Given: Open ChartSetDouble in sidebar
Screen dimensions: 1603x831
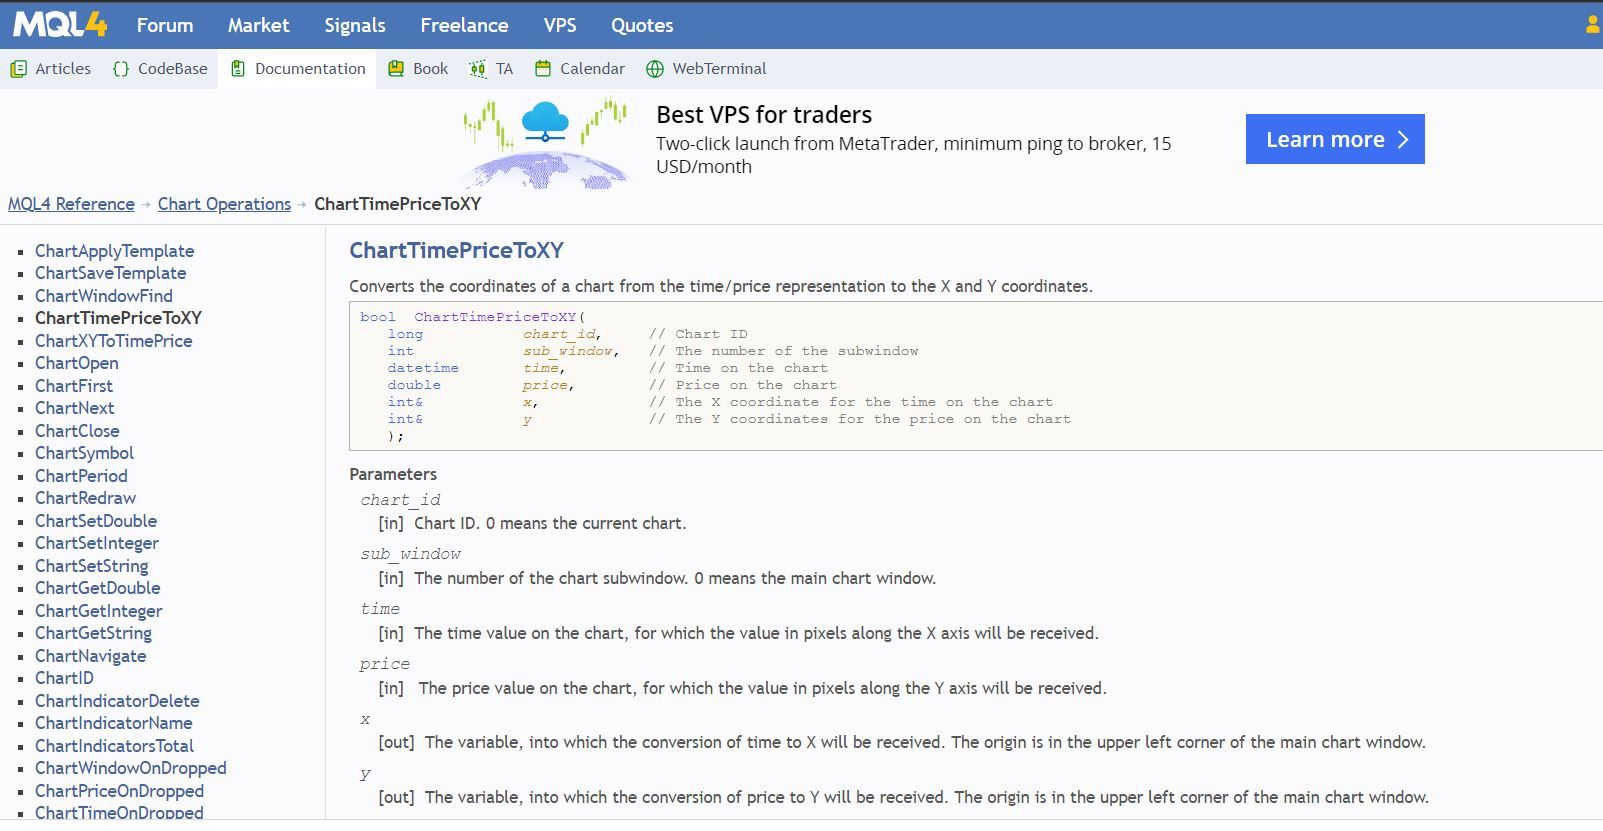Looking at the screenshot, I should 96,521.
